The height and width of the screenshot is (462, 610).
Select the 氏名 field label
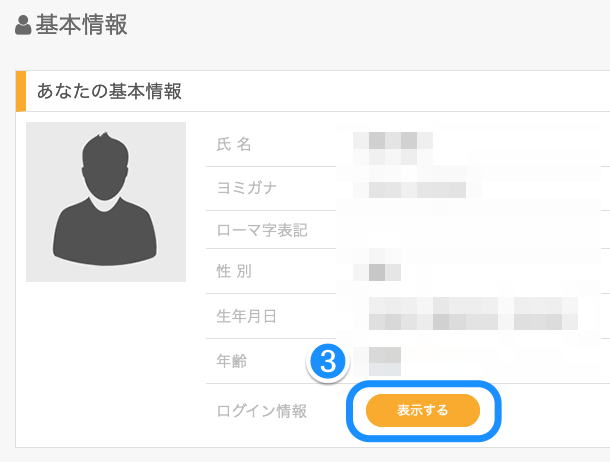tap(234, 144)
